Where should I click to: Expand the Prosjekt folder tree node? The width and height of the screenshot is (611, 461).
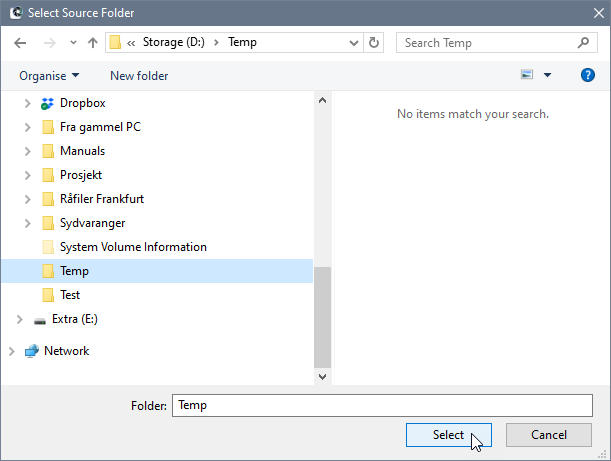point(27,175)
